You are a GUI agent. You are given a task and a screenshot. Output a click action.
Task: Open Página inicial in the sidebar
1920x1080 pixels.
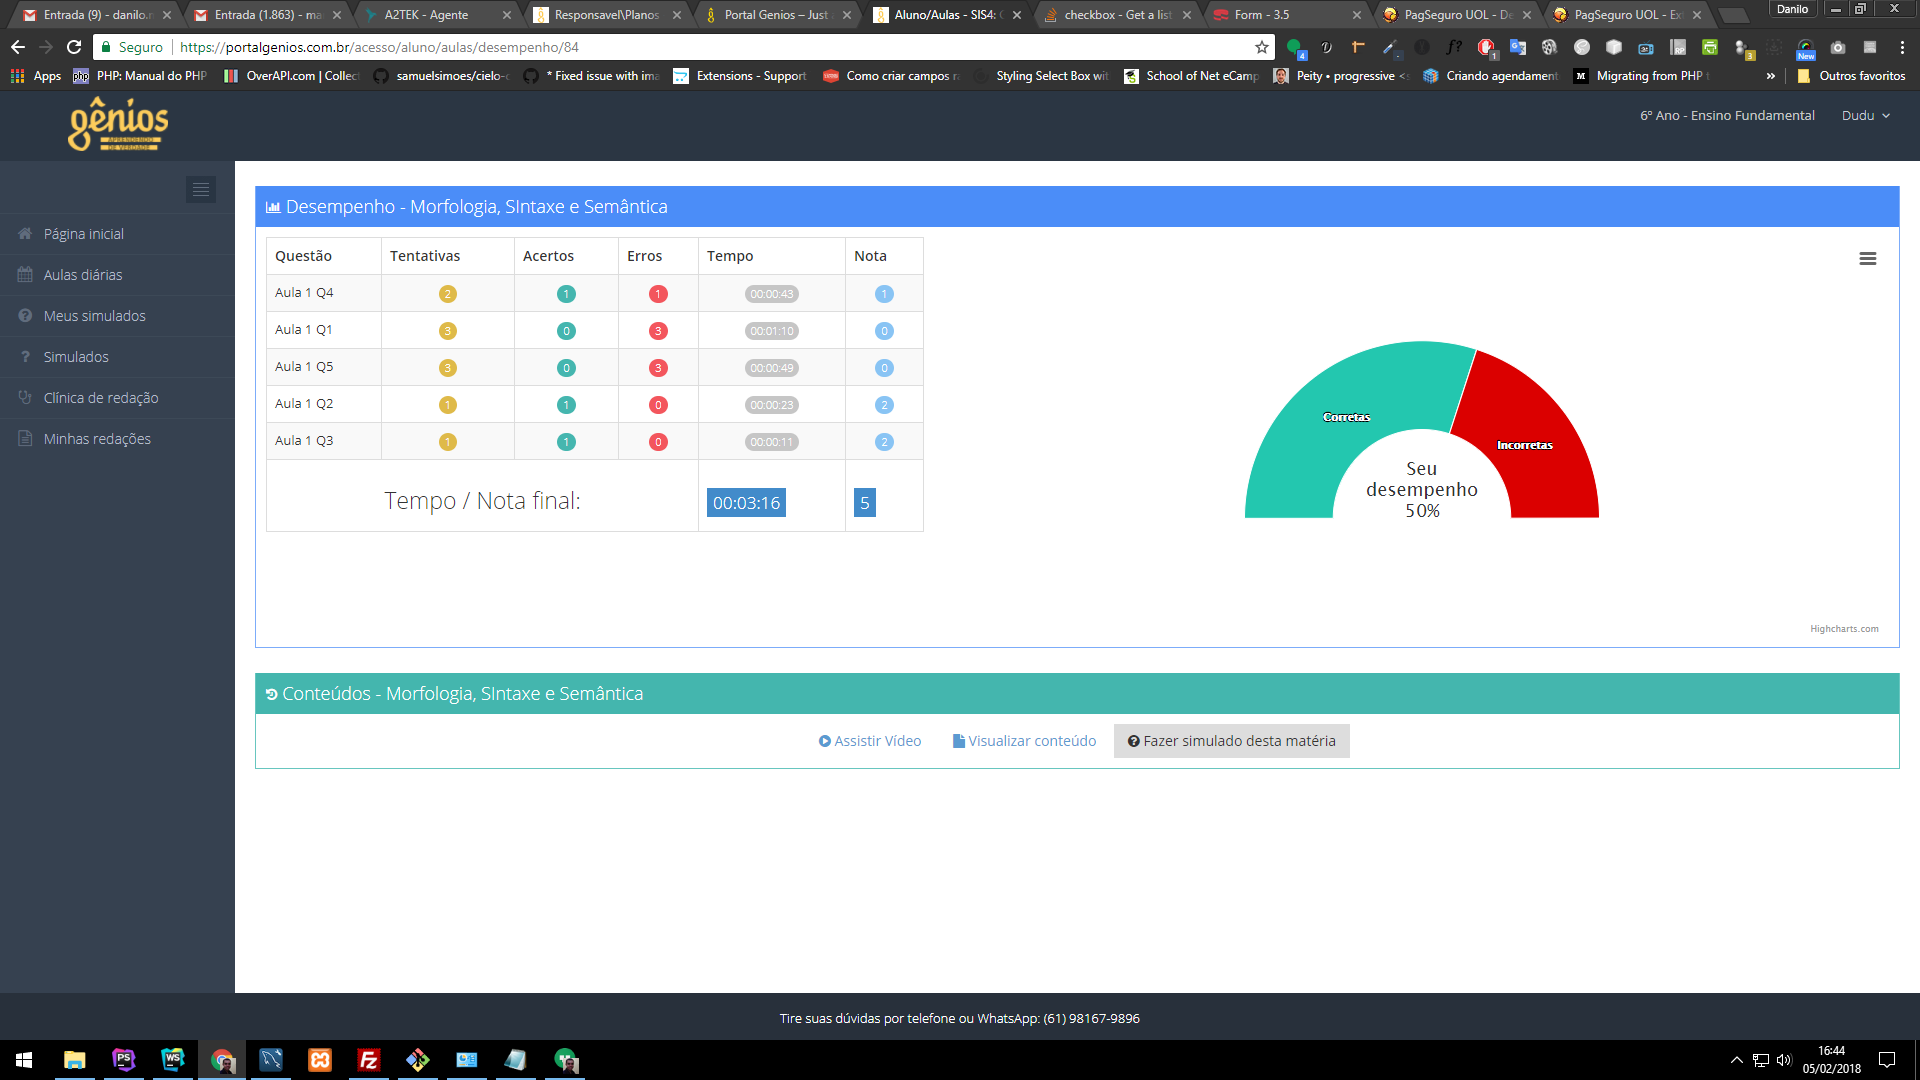point(84,234)
